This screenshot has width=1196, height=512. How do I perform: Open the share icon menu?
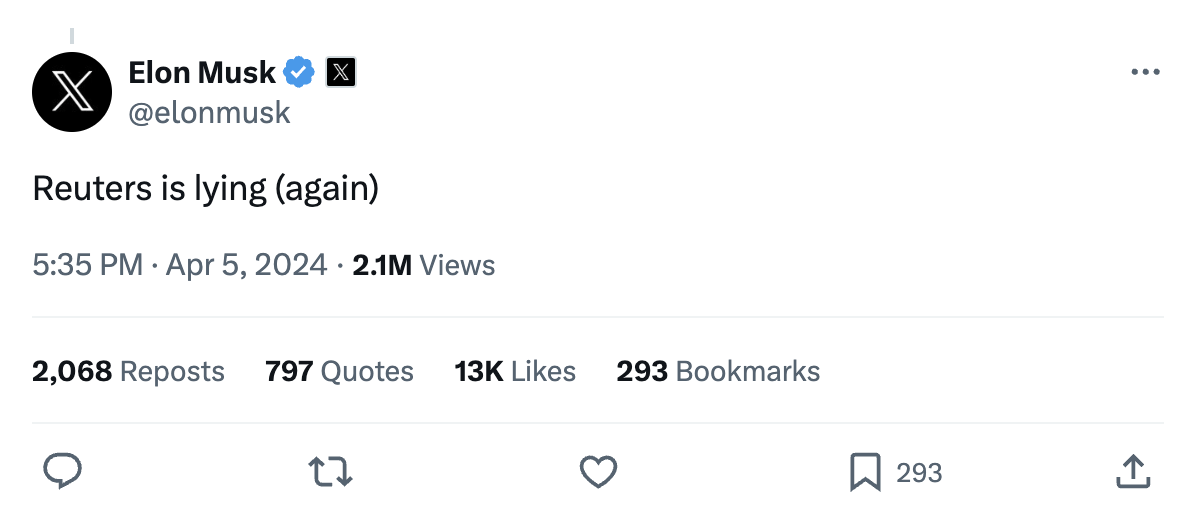[x=1131, y=472]
